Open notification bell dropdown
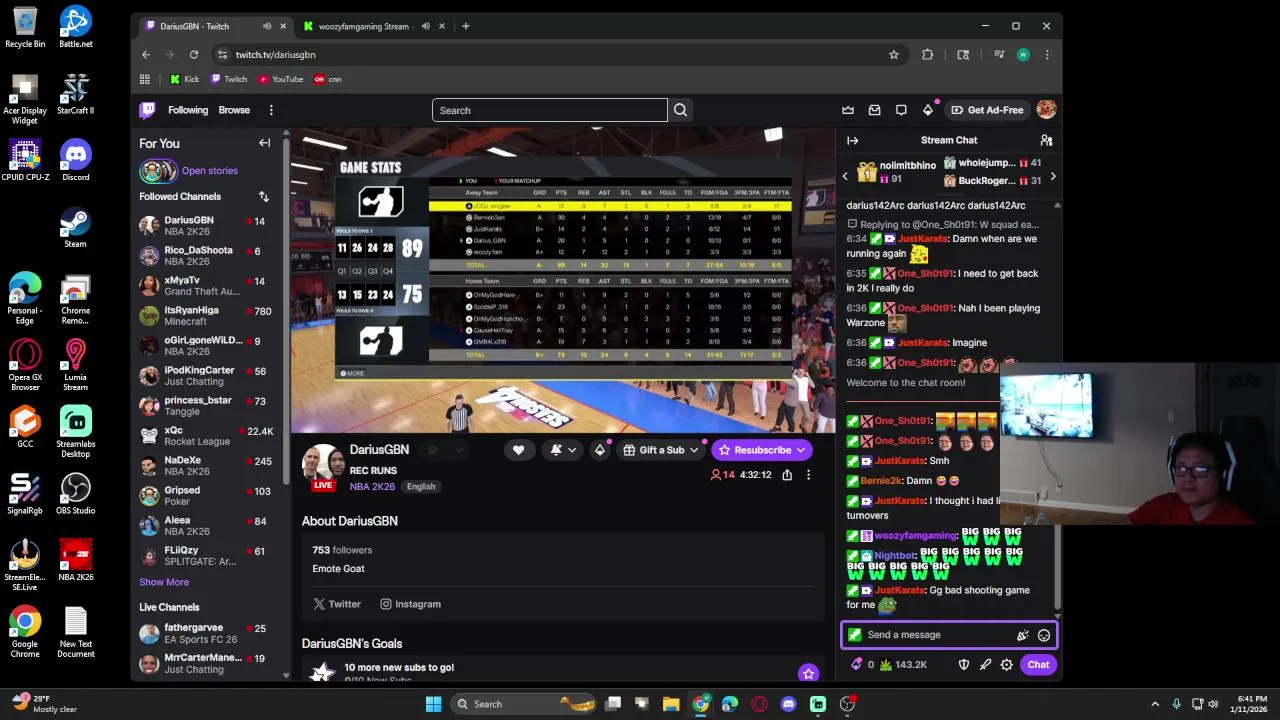The width and height of the screenshot is (1280, 720). [563, 450]
